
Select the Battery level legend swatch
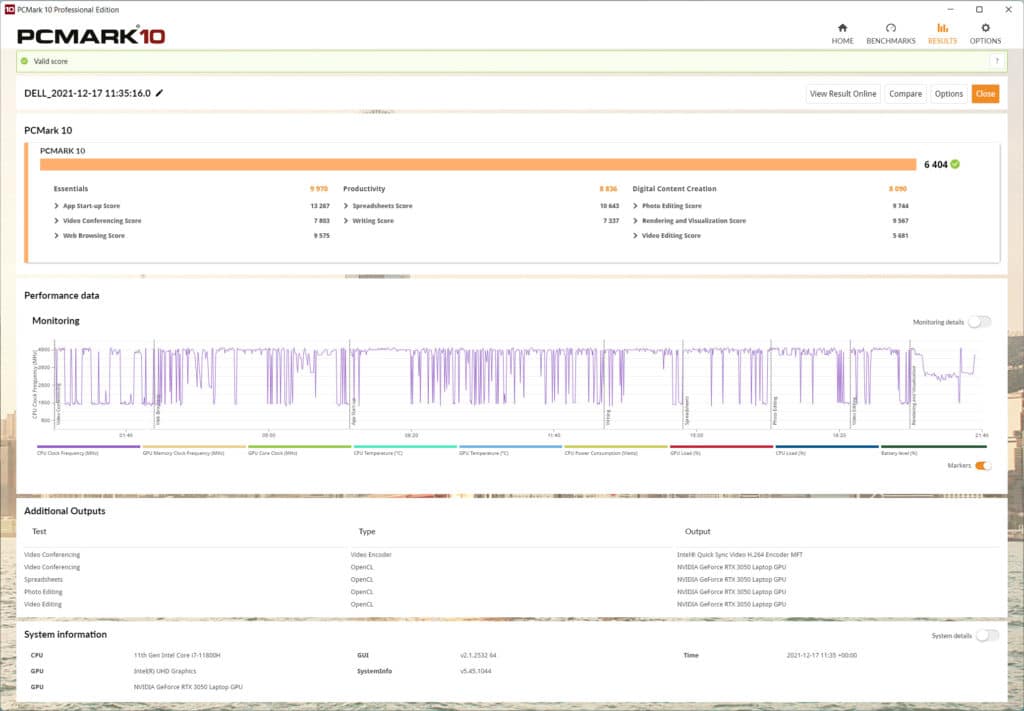click(x=934, y=447)
